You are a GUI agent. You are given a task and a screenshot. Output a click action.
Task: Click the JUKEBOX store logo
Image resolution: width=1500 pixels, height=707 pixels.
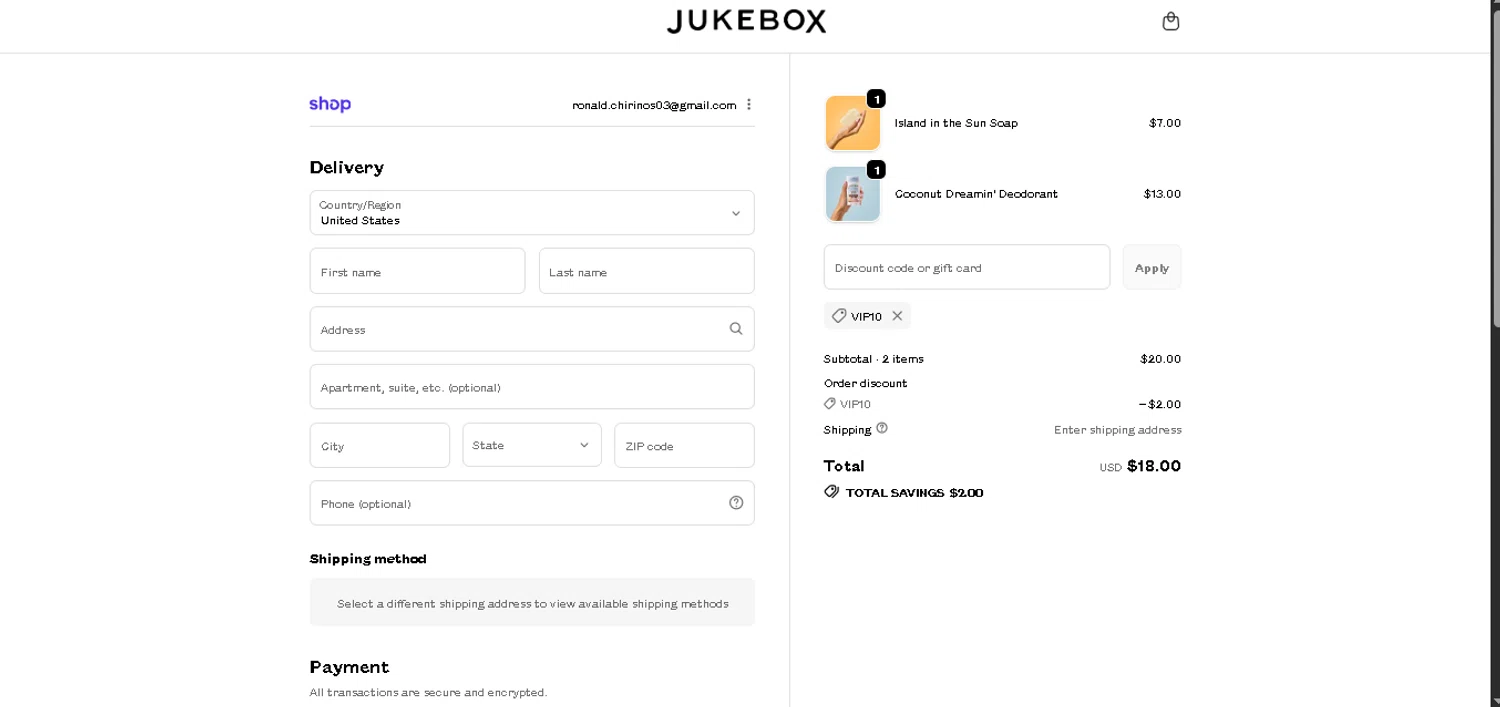click(746, 21)
